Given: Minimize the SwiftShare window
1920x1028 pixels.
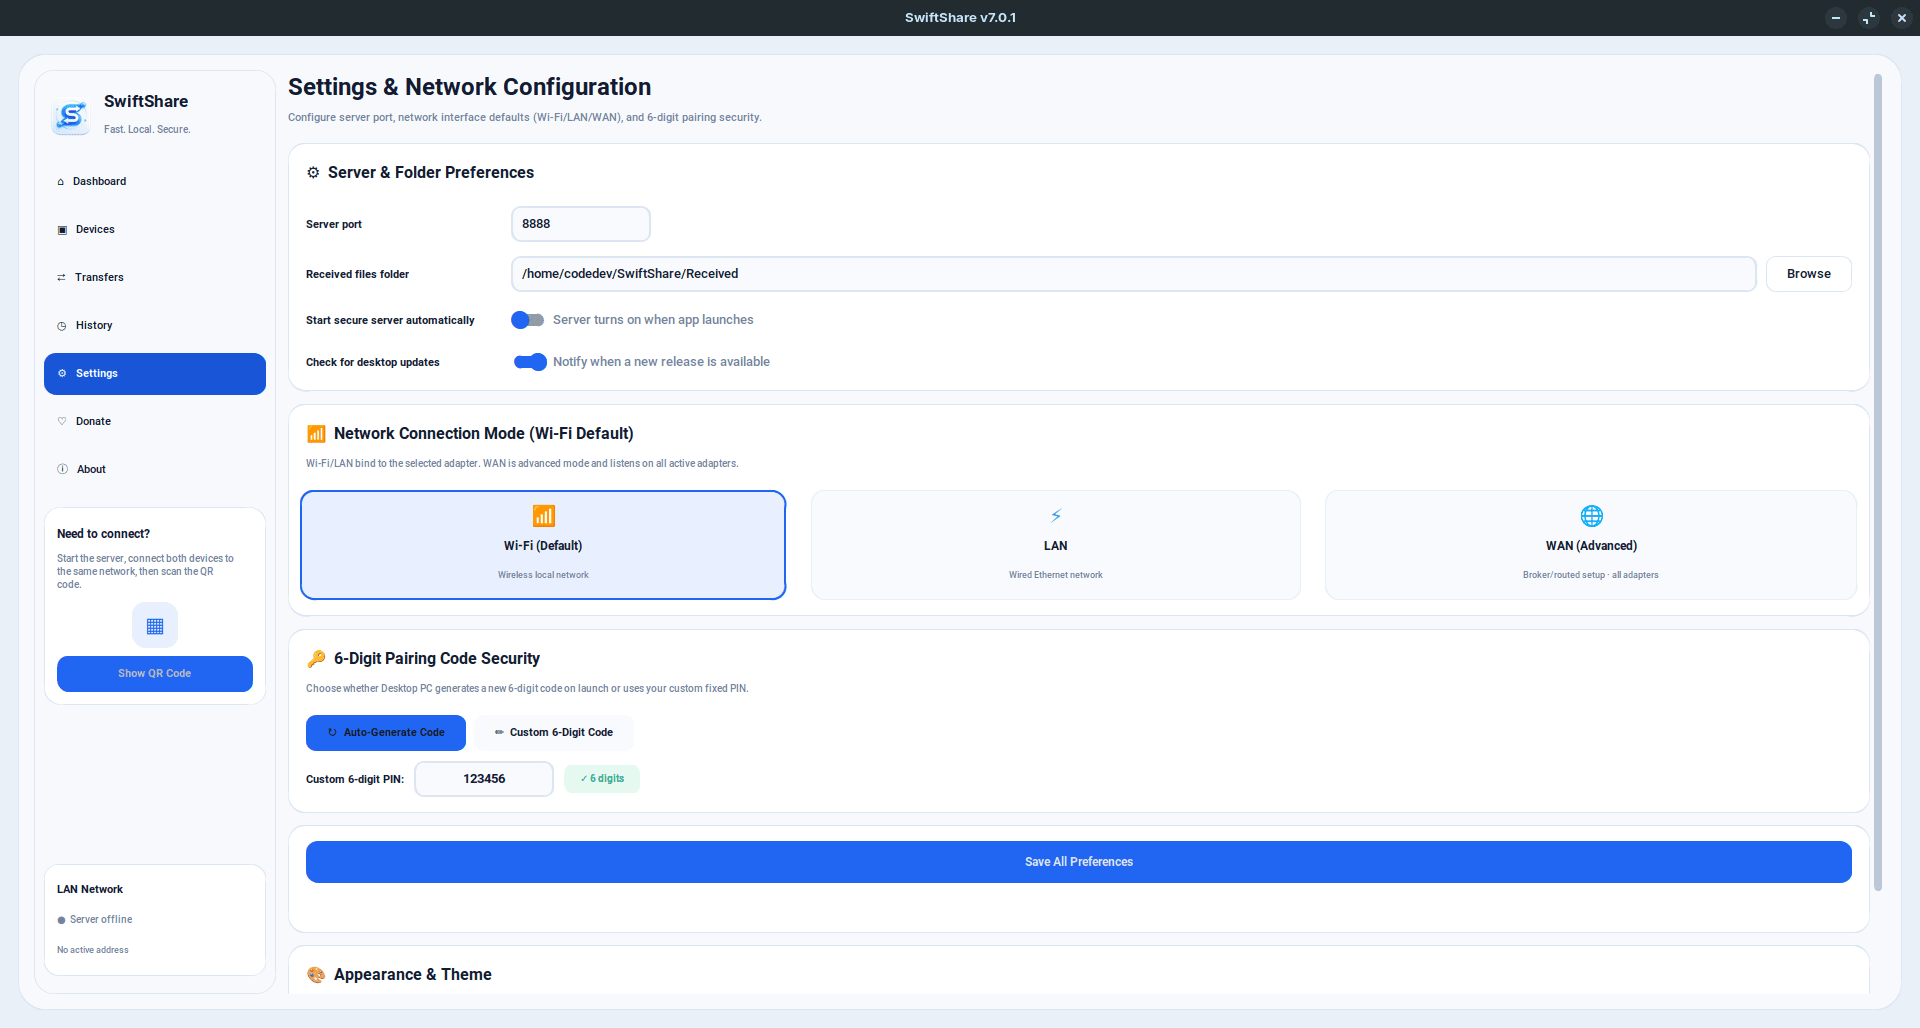Looking at the screenshot, I should [1836, 18].
